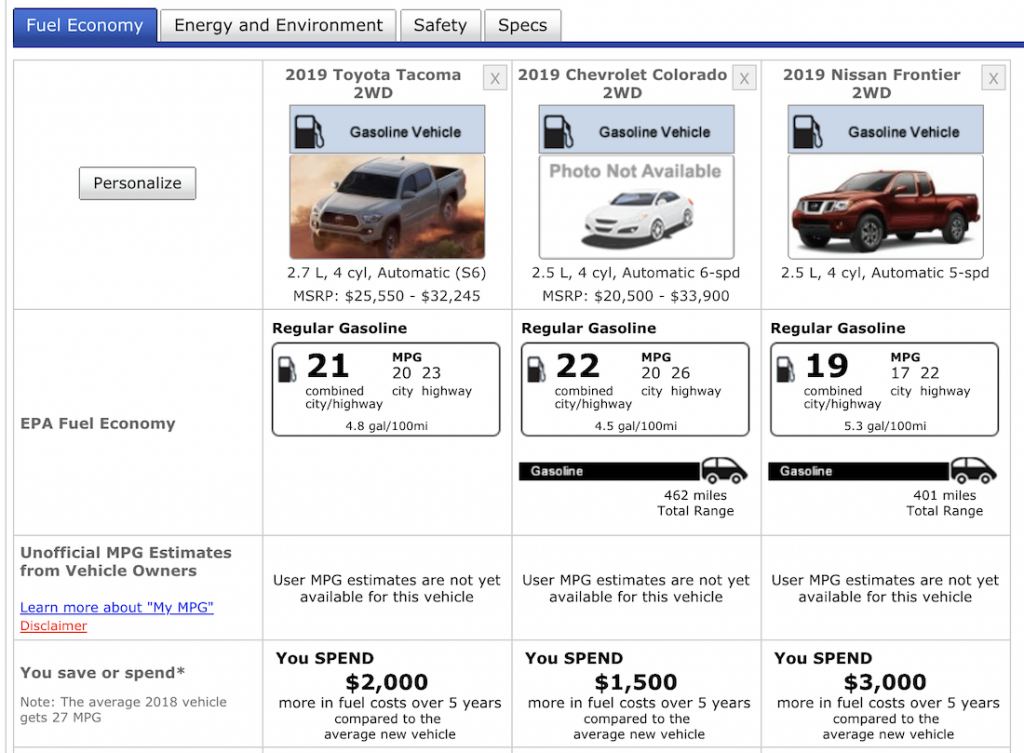Click the car icon above 462 miles range
This screenshot has width=1024, height=753.
tap(723, 470)
